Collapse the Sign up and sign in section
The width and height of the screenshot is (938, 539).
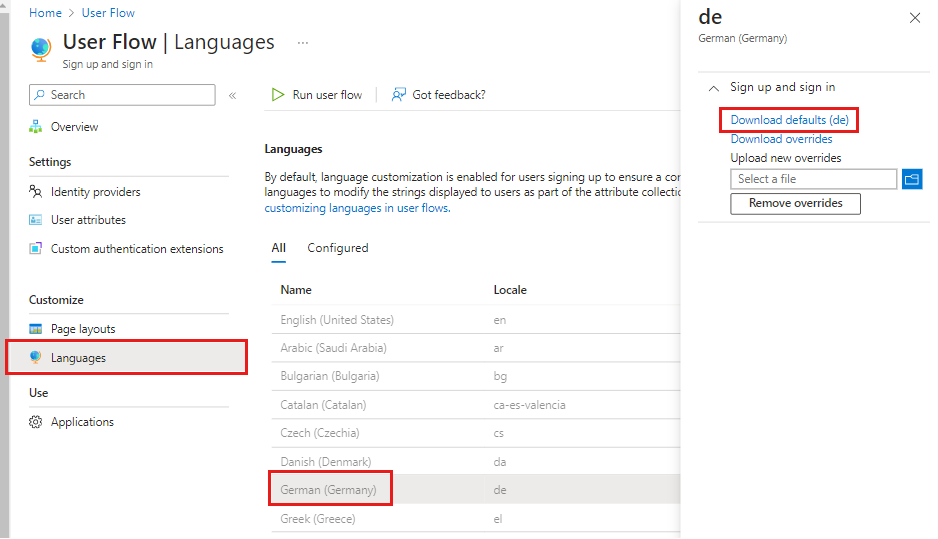pyautogui.click(x=713, y=88)
